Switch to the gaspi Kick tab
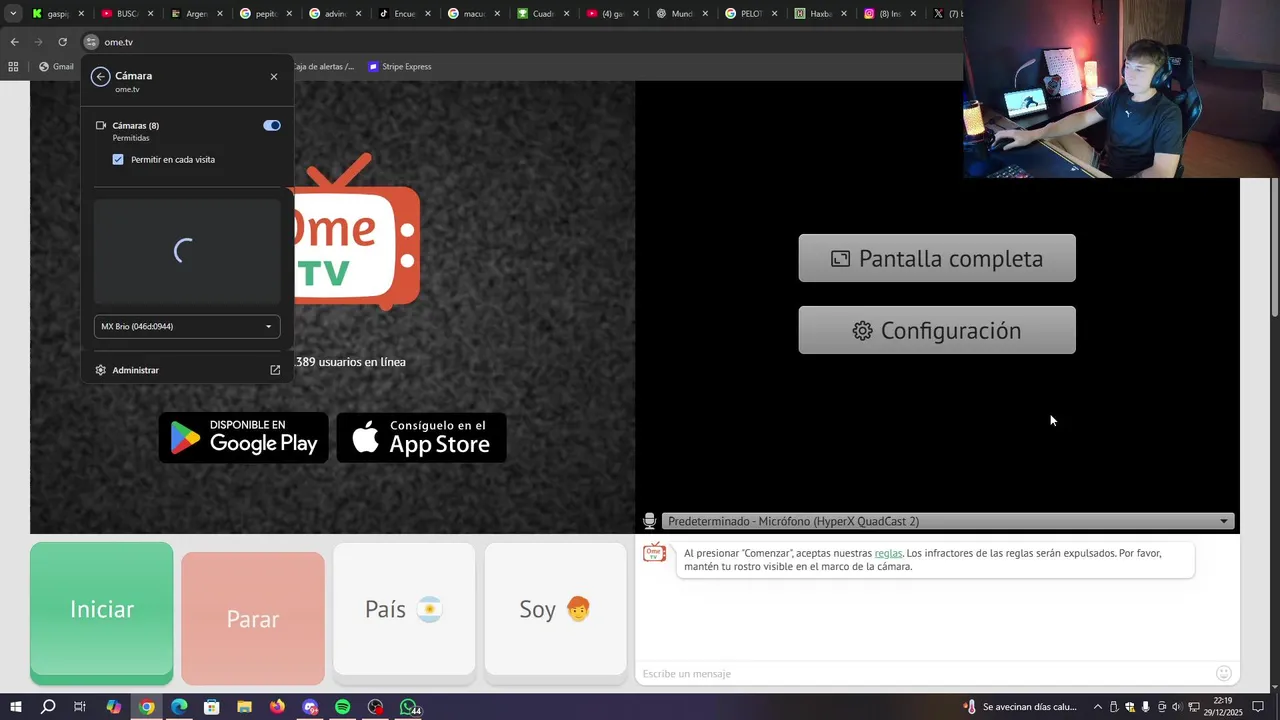 58,14
